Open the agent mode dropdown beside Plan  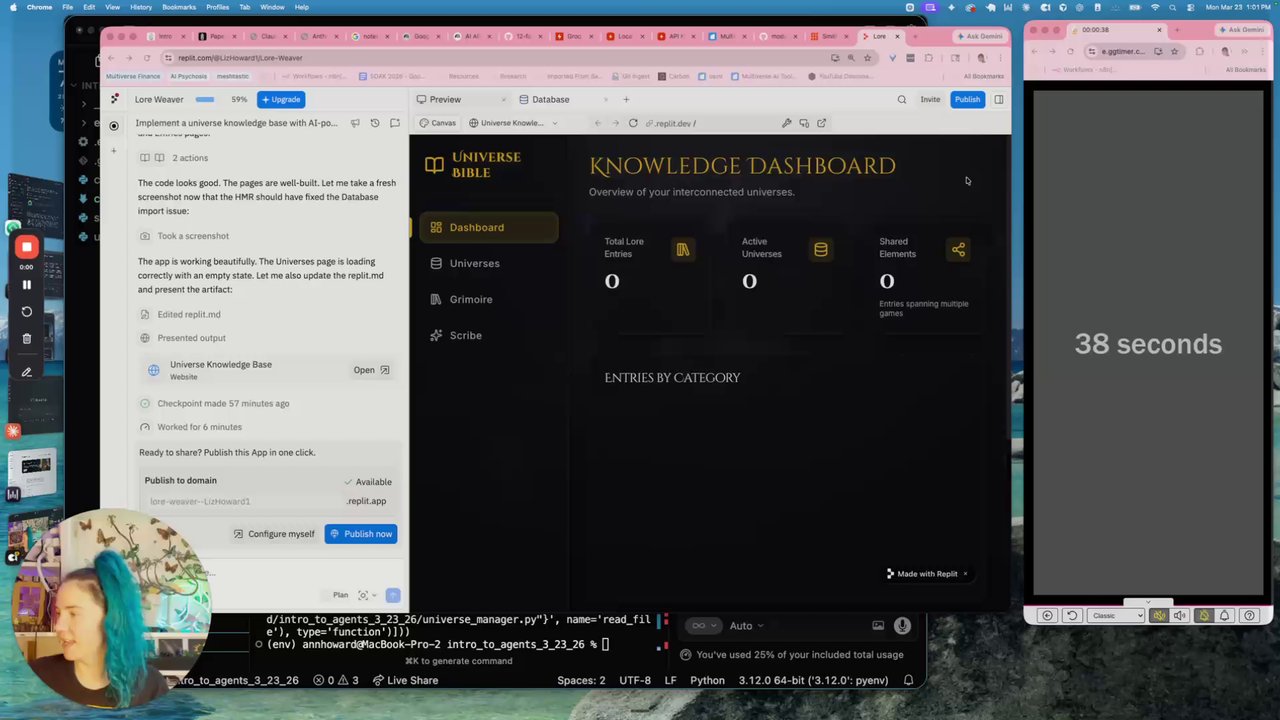click(366, 595)
